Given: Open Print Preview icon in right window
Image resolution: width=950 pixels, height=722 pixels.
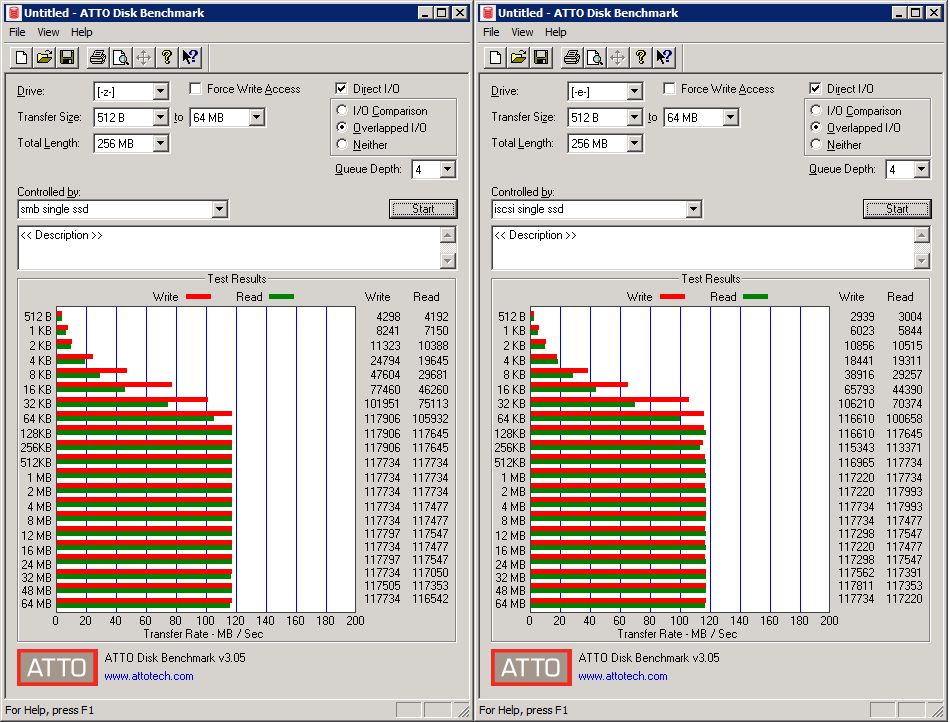Looking at the screenshot, I should pos(594,58).
